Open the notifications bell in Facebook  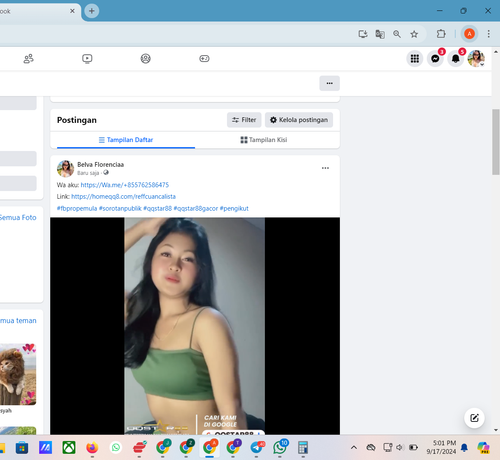click(x=456, y=59)
